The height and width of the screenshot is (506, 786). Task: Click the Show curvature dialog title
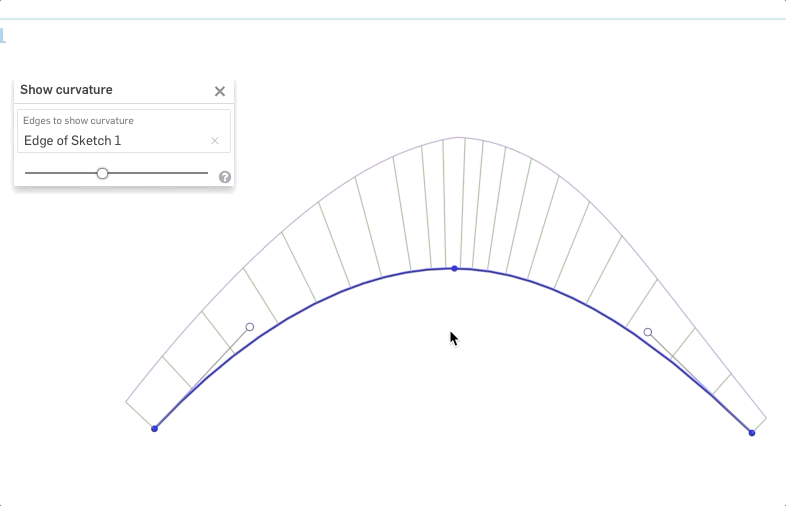pyautogui.click(x=66, y=90)
